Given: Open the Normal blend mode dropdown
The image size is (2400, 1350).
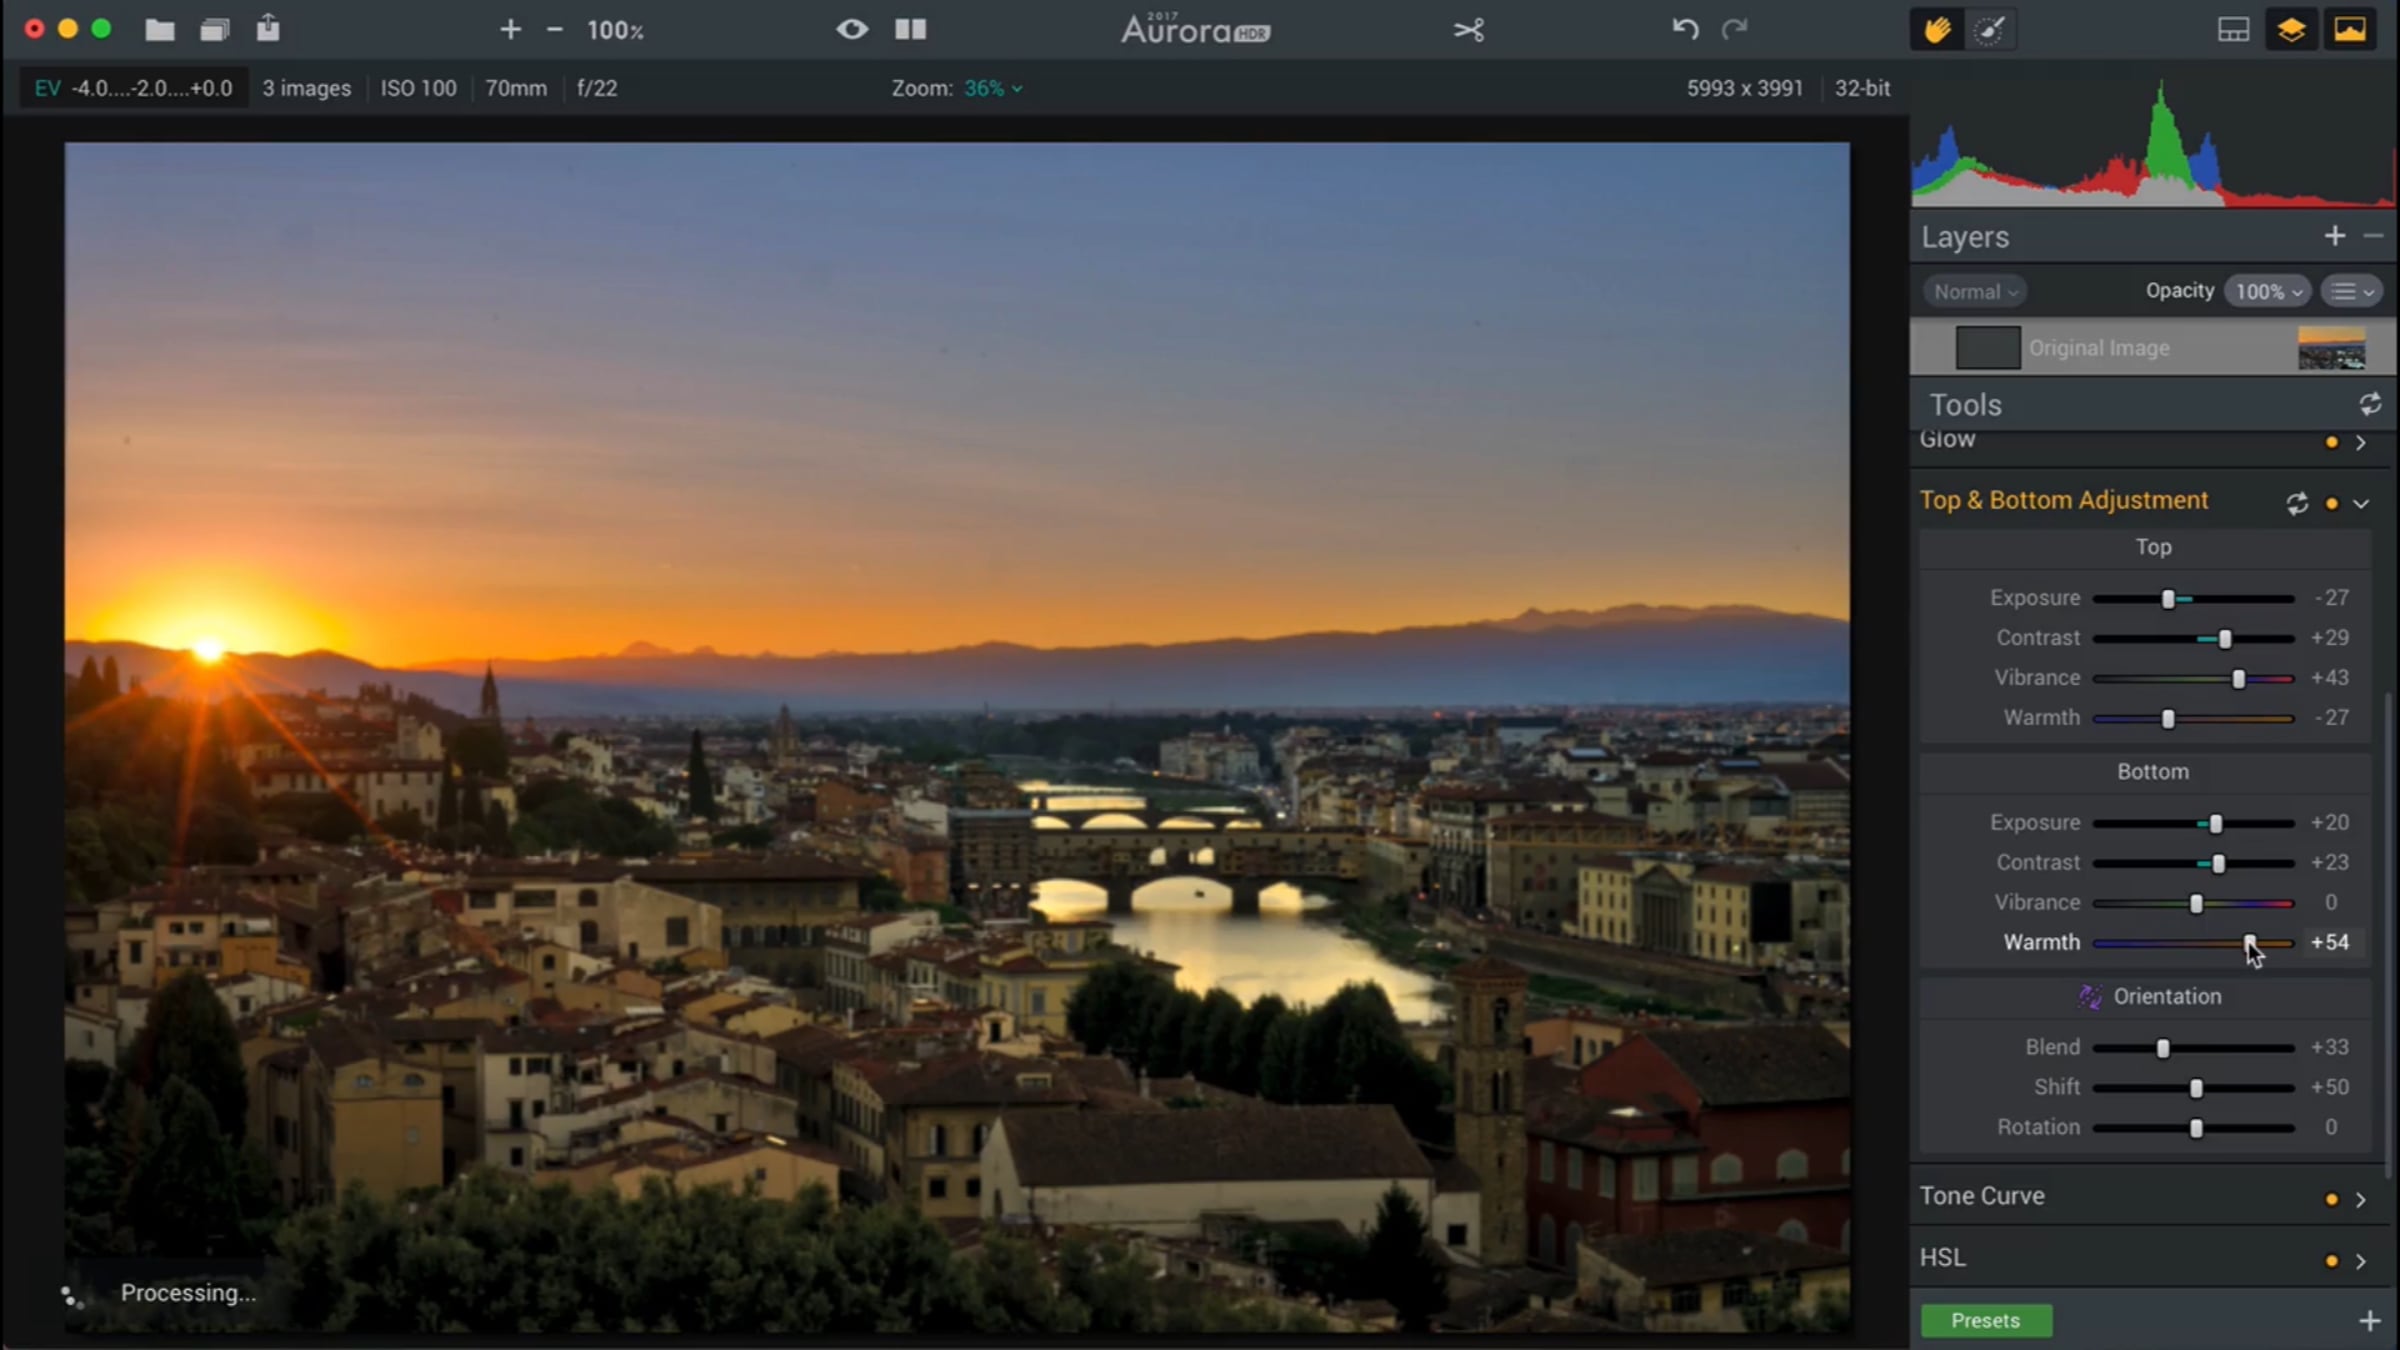Looking at the screenshot, I should 1975,291.
